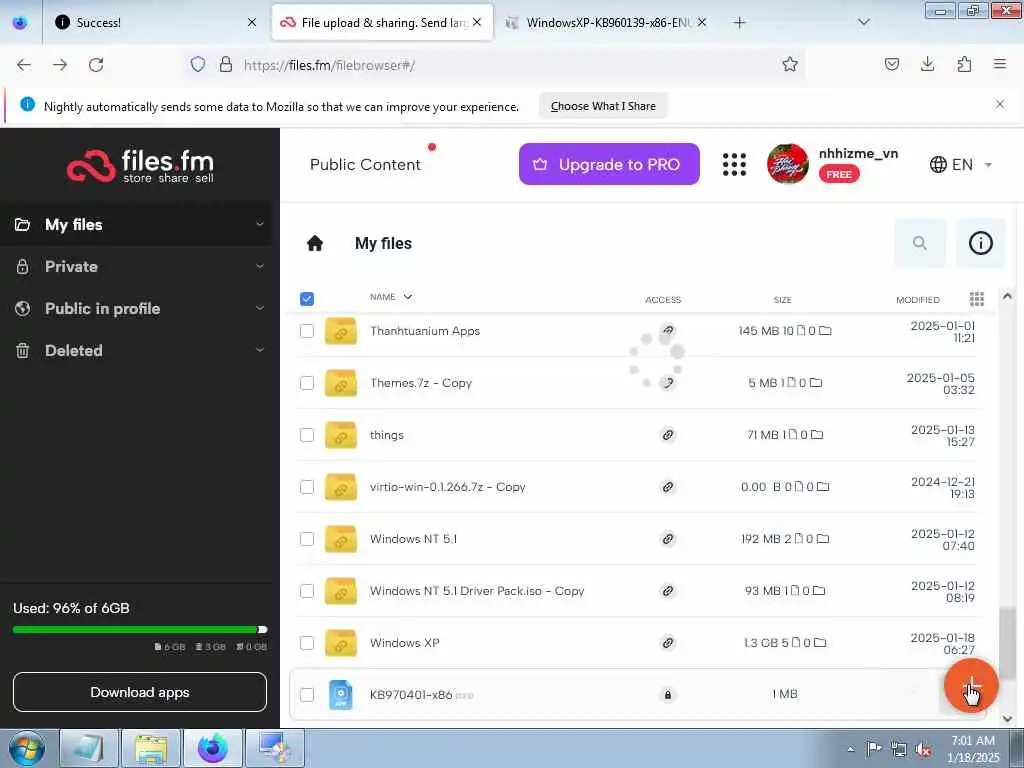Click share link icon for Windows XP folder
The height and width of the screenshot is (768, 1024).
click(667, 643)
